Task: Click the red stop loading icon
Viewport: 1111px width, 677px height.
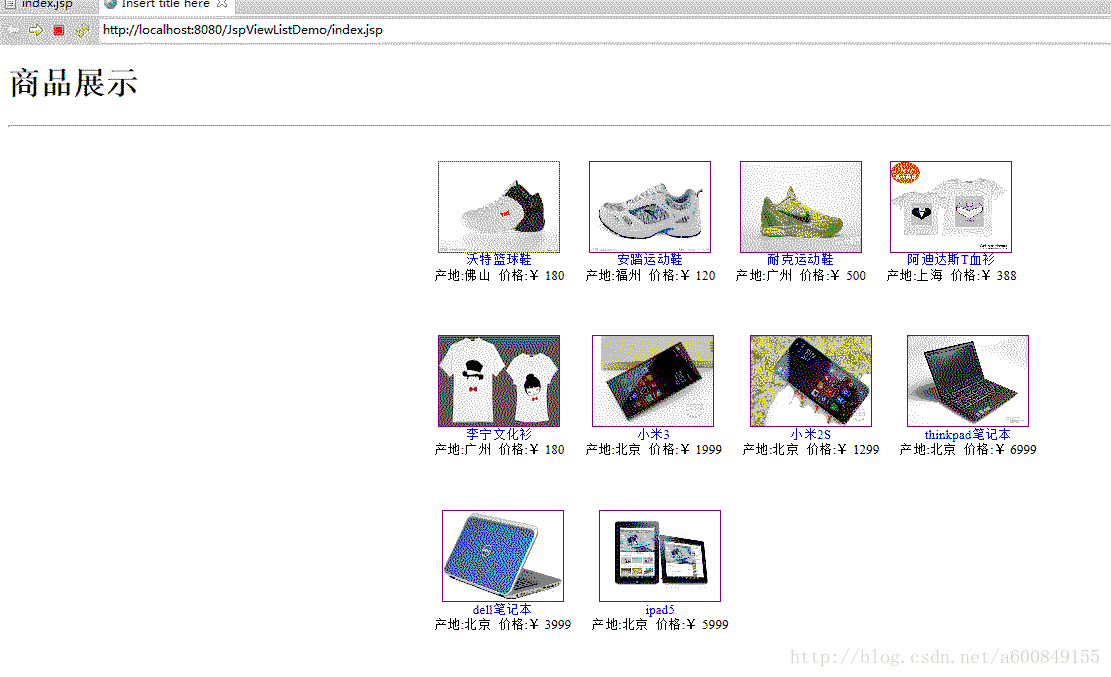Action: pyautogui.click(x=59, y=30)
